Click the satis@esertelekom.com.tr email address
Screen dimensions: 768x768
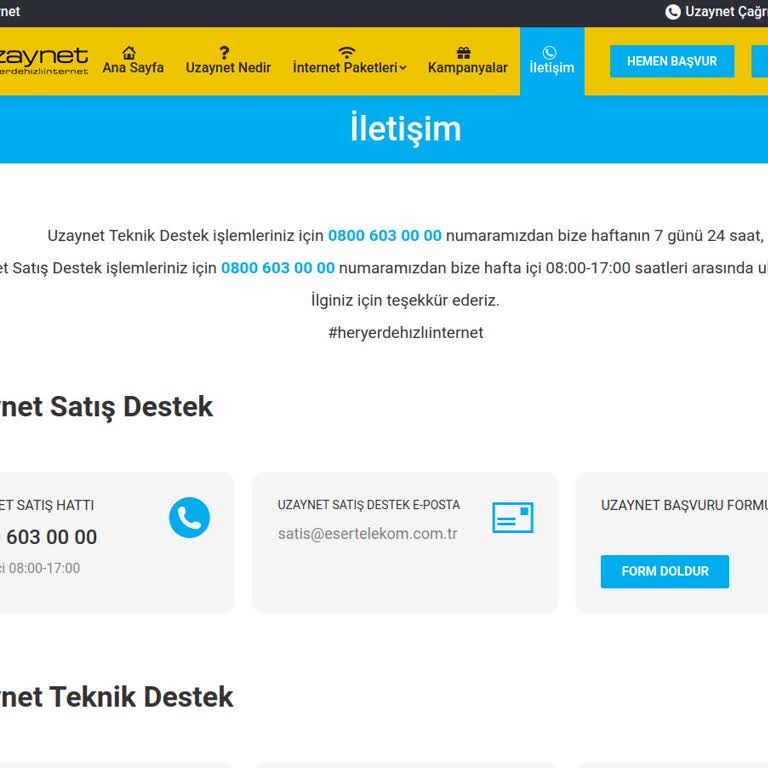[x=367, y=533]
